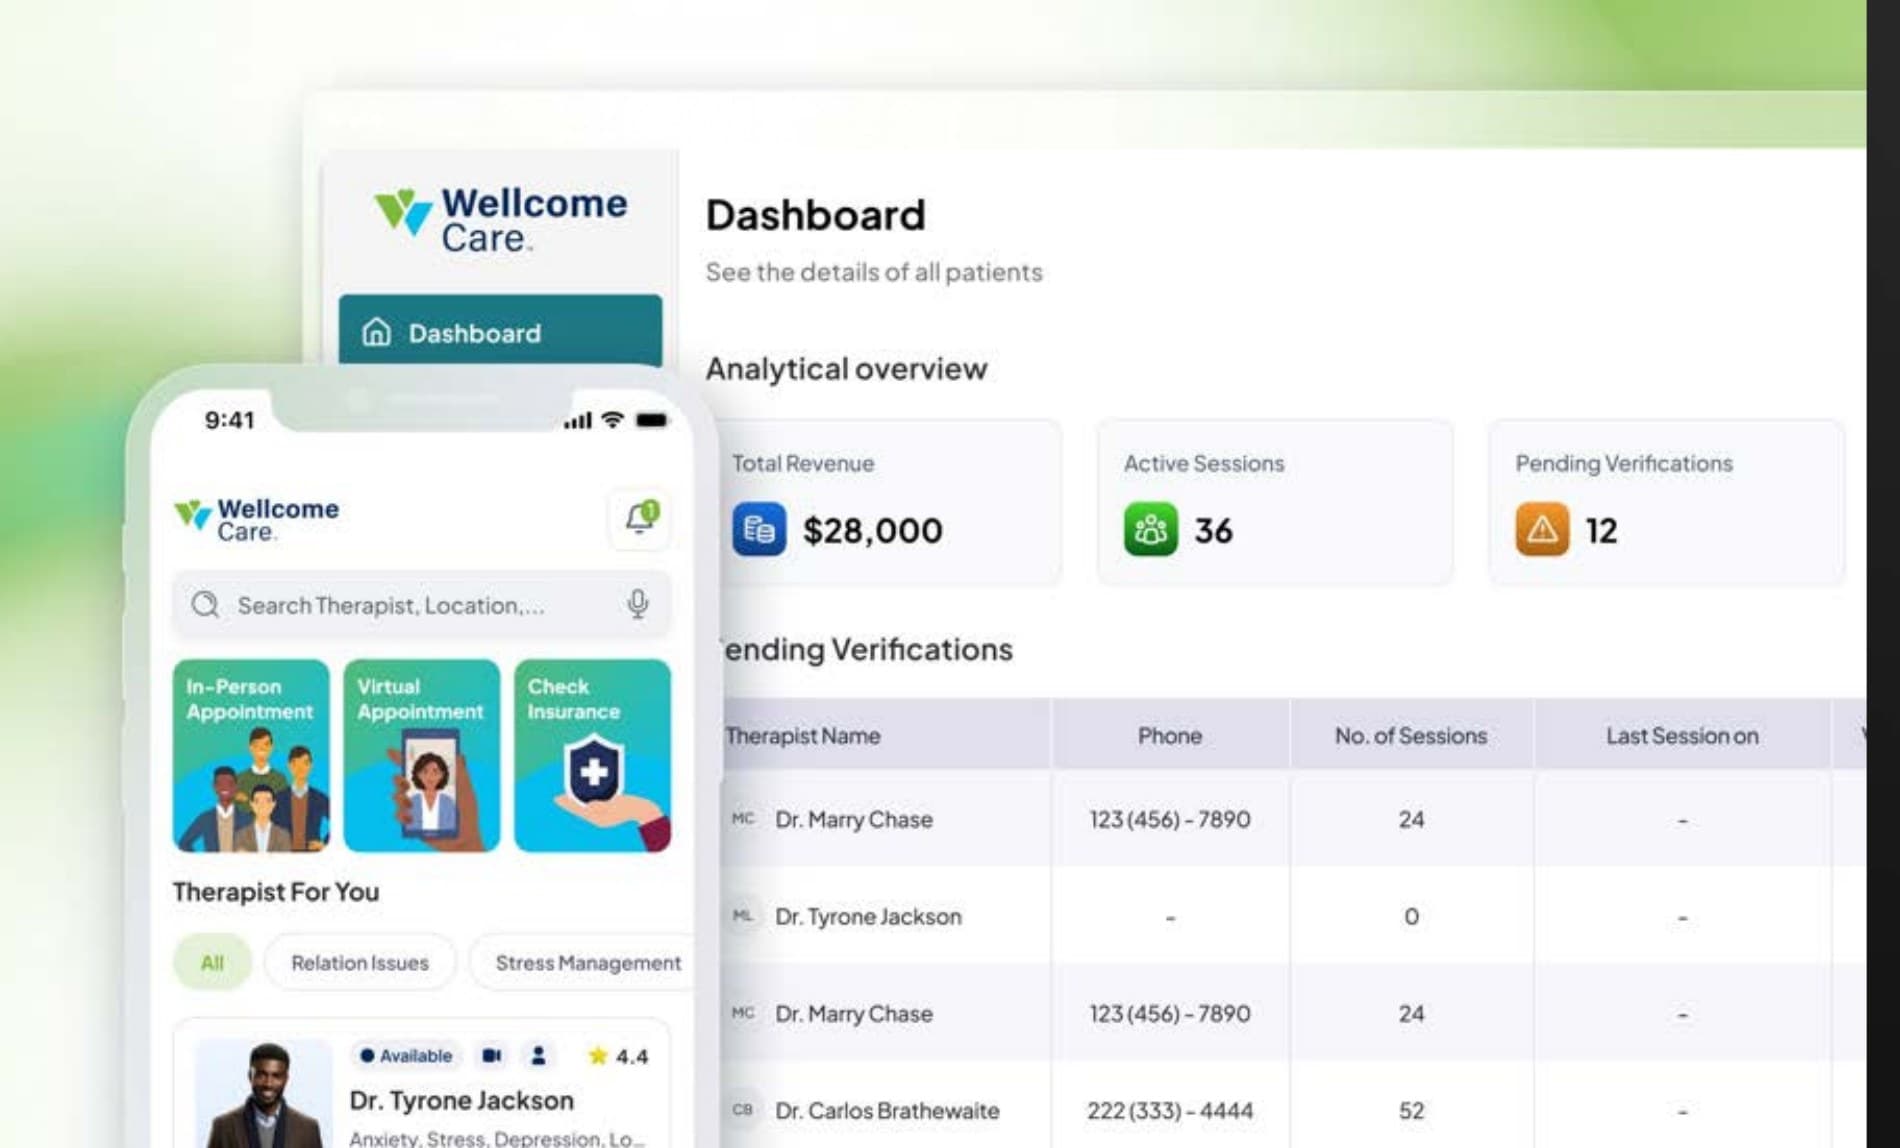Click the 0 sessions cell for Tyrone Jackson

(x=1411, y=916)
